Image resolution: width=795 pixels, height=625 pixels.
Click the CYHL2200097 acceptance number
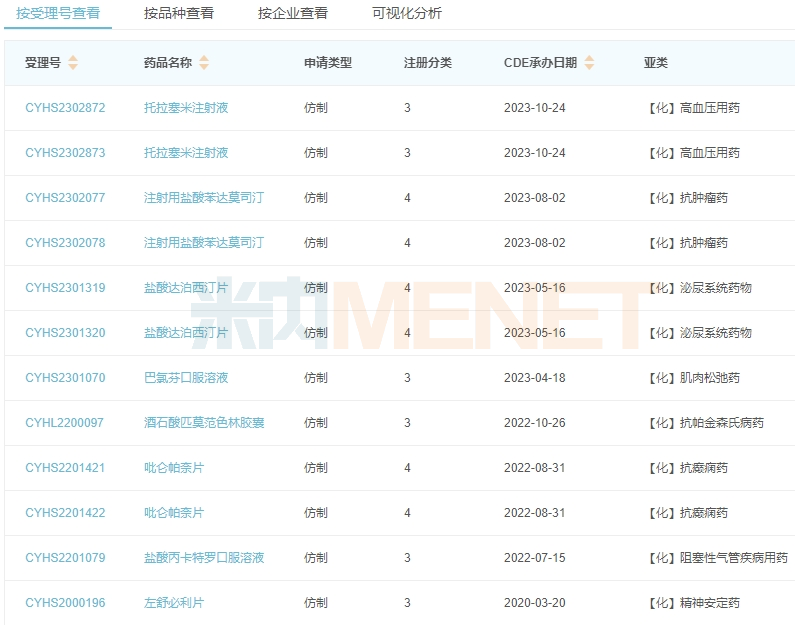click(64, 423)
